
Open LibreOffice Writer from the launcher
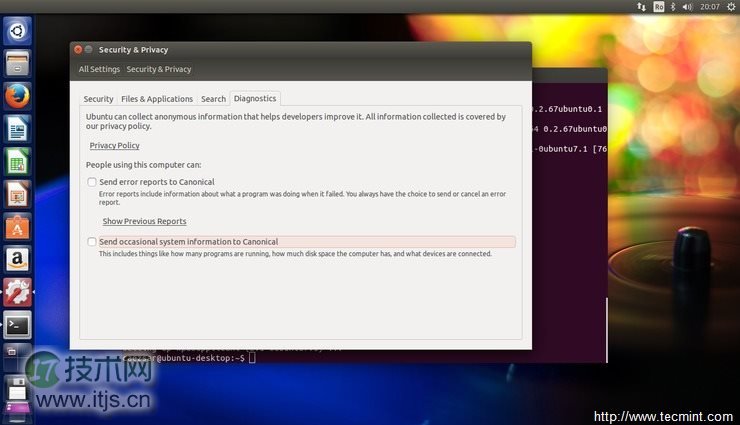pos(17,129)
